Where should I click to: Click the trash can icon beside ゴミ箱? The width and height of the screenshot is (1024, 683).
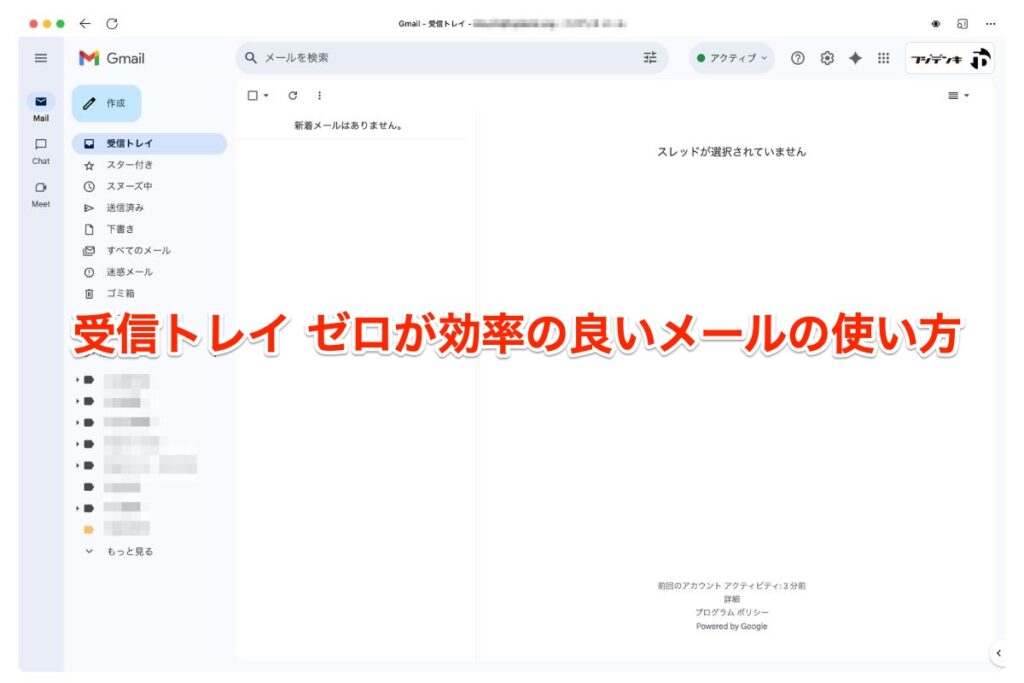(x=89, y=294)
